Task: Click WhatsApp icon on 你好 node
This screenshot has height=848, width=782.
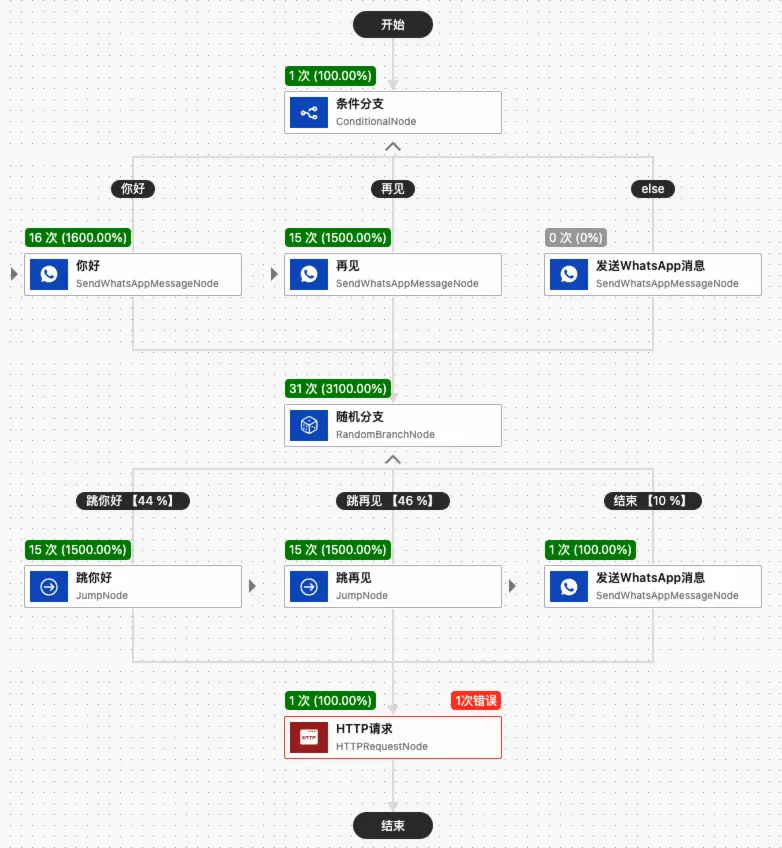Action: pyautogui.click(x=49, y=274)
